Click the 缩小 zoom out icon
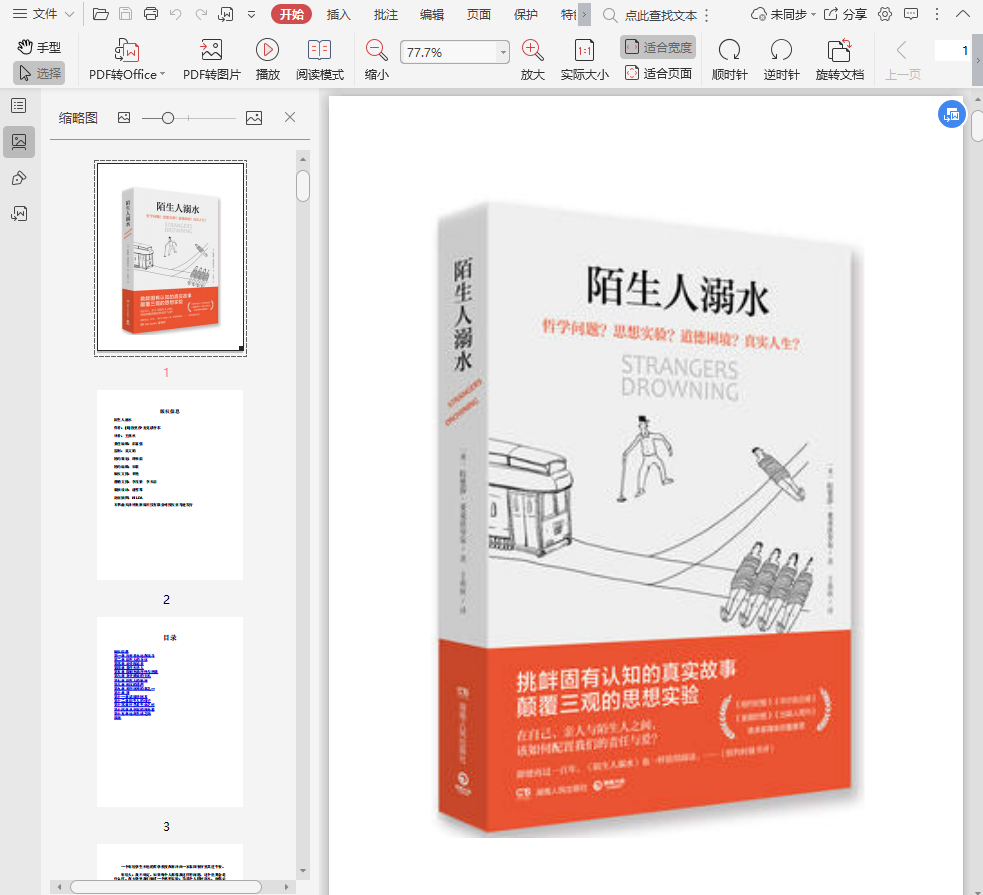Image resolution: width=983 pixels, height=895 pixels. point(377,51)
